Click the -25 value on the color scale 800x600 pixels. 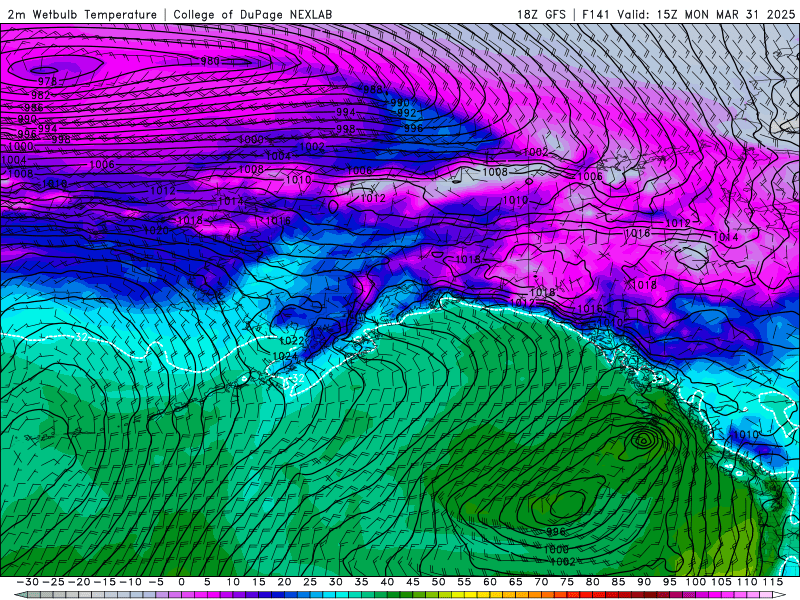pyautogui.click(x=53, y=582)
